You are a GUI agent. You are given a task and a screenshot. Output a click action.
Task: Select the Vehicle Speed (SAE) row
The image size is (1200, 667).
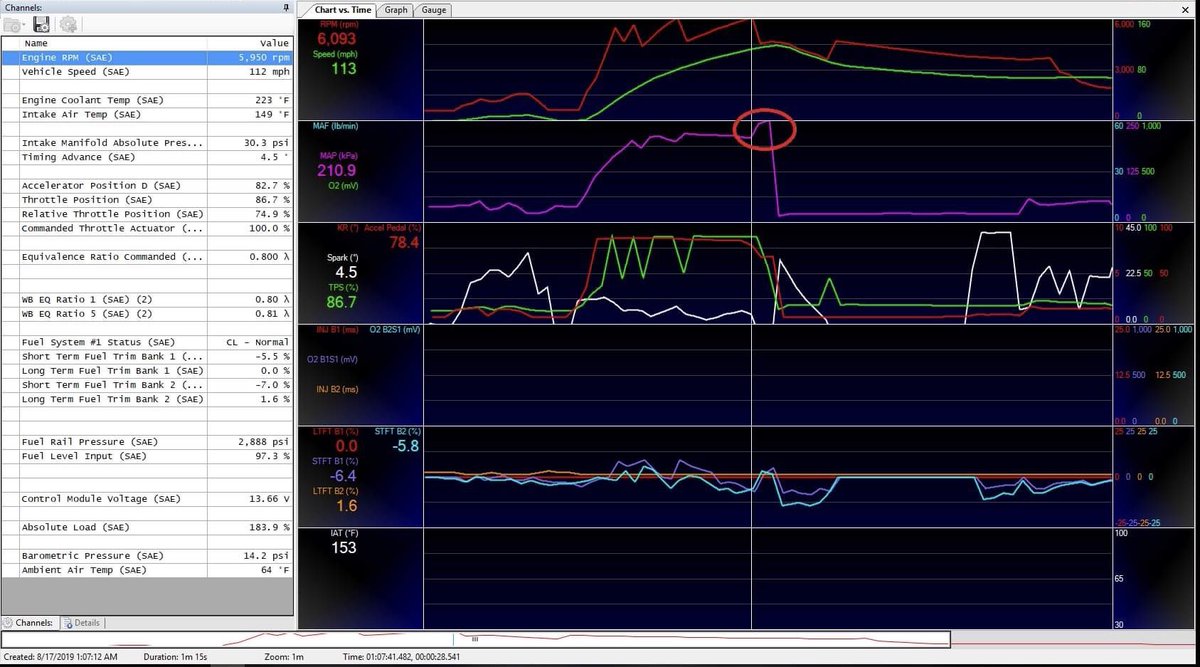point(148,72)
